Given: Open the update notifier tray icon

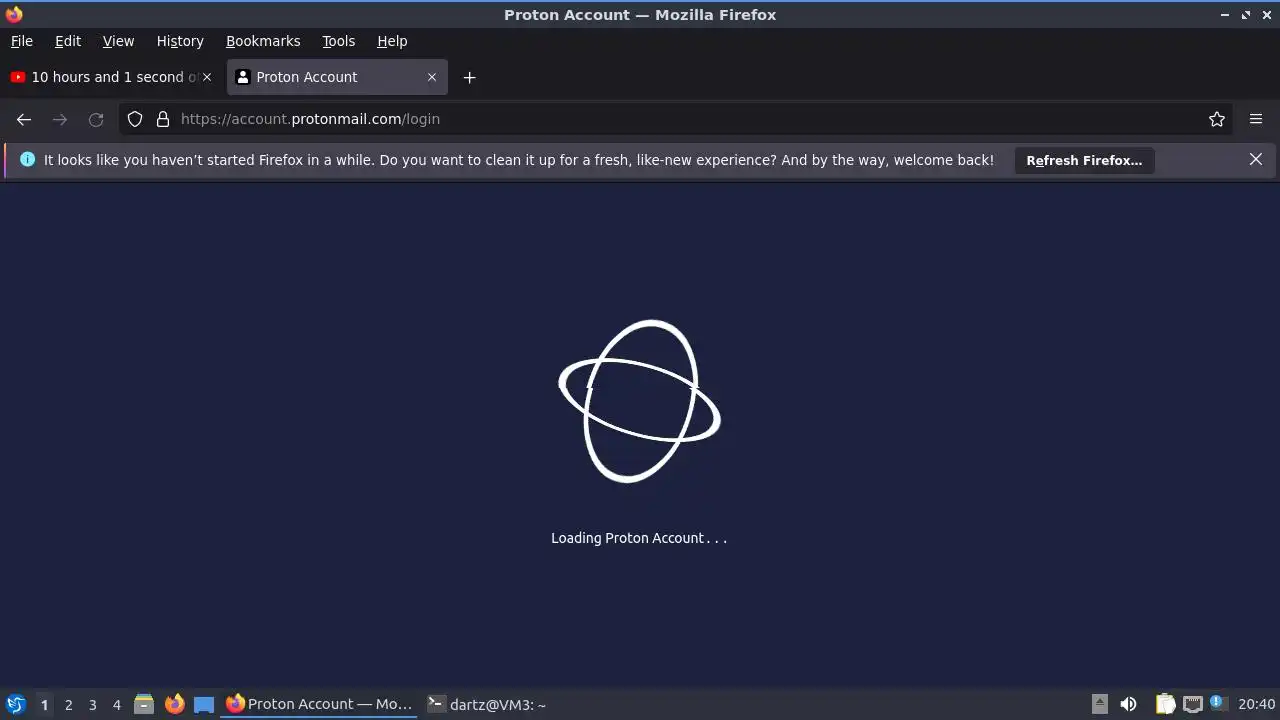Looking at the screenshot, I should pyautogui.click(x=1217, y=703).
